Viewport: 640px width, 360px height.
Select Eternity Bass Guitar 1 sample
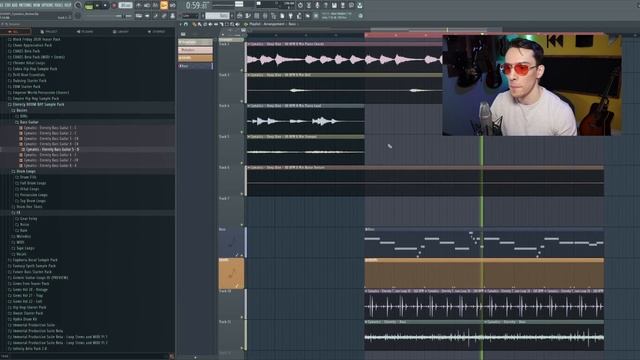click(50, 128)
